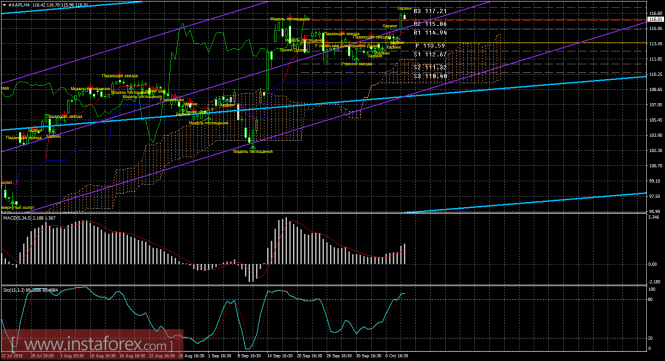The height and width of the screenshot is (361, 665).
Task: Click the 6 Oct 16:30 date on time axis
Action: pyautogui.click(x=397, y=356)
